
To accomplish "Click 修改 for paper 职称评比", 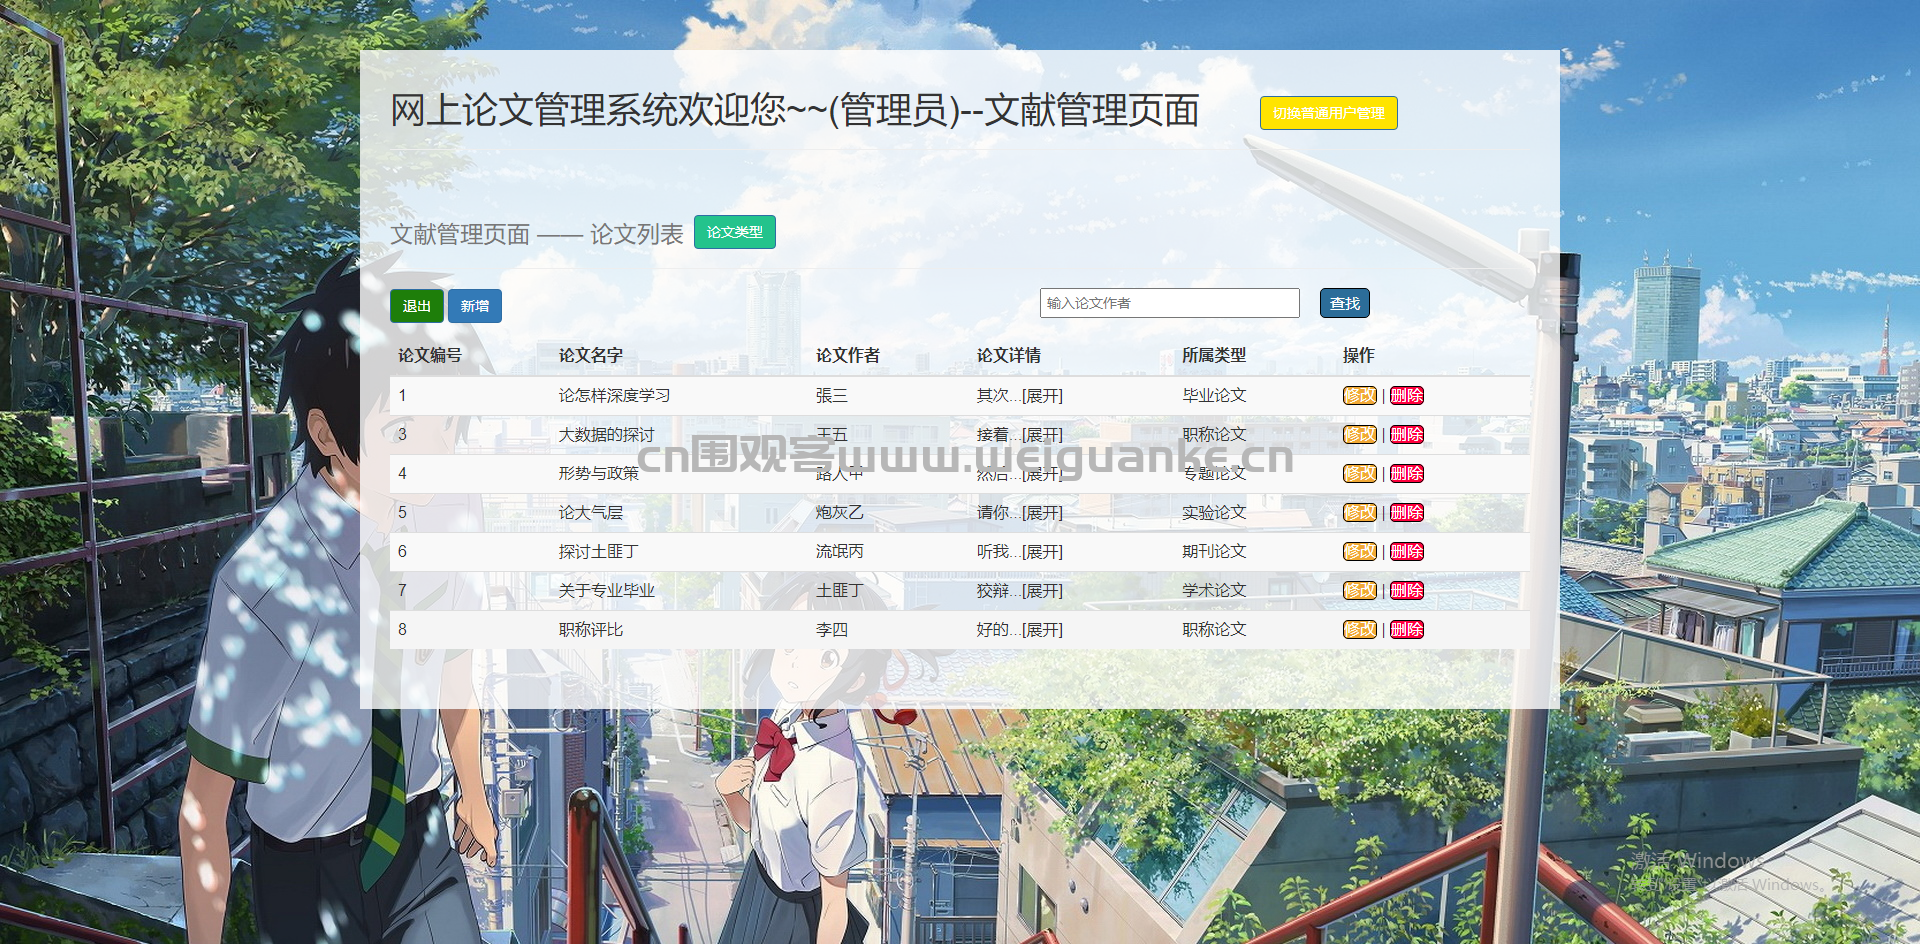I will tap(1360, 629).
